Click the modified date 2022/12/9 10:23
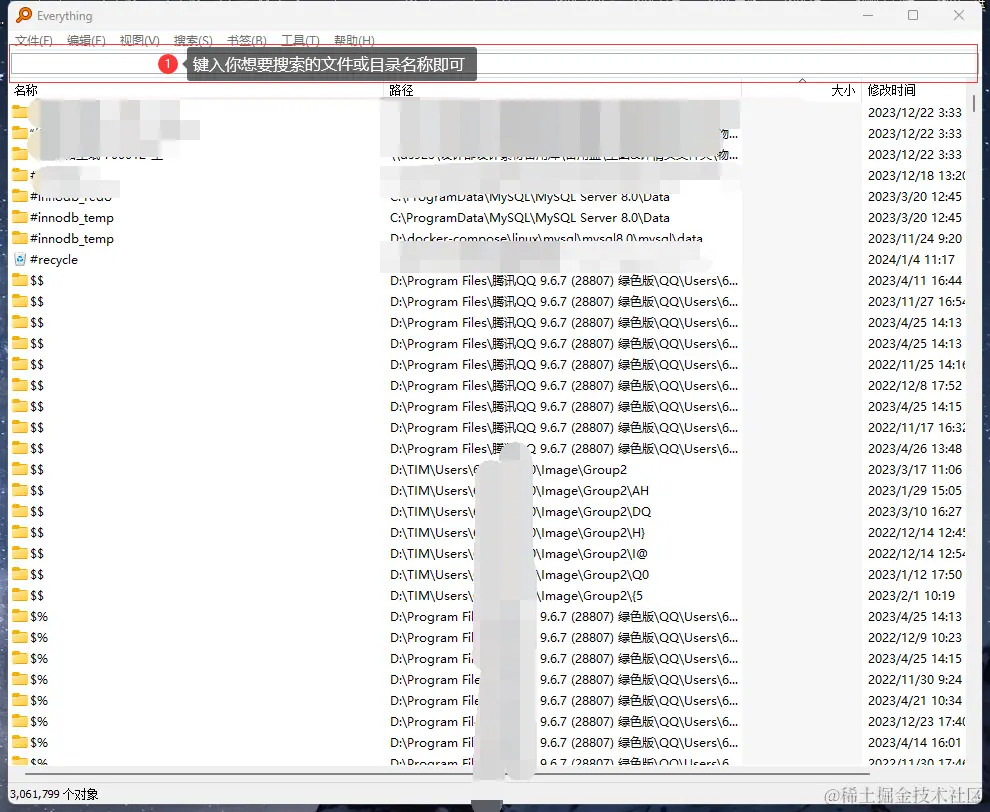The width and height of the screenshot is (990, 812). point(914,638)
